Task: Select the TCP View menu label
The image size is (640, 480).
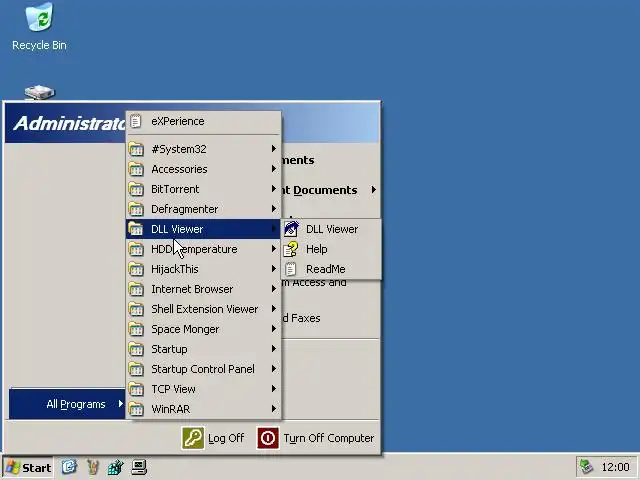Action: [173, 389]
